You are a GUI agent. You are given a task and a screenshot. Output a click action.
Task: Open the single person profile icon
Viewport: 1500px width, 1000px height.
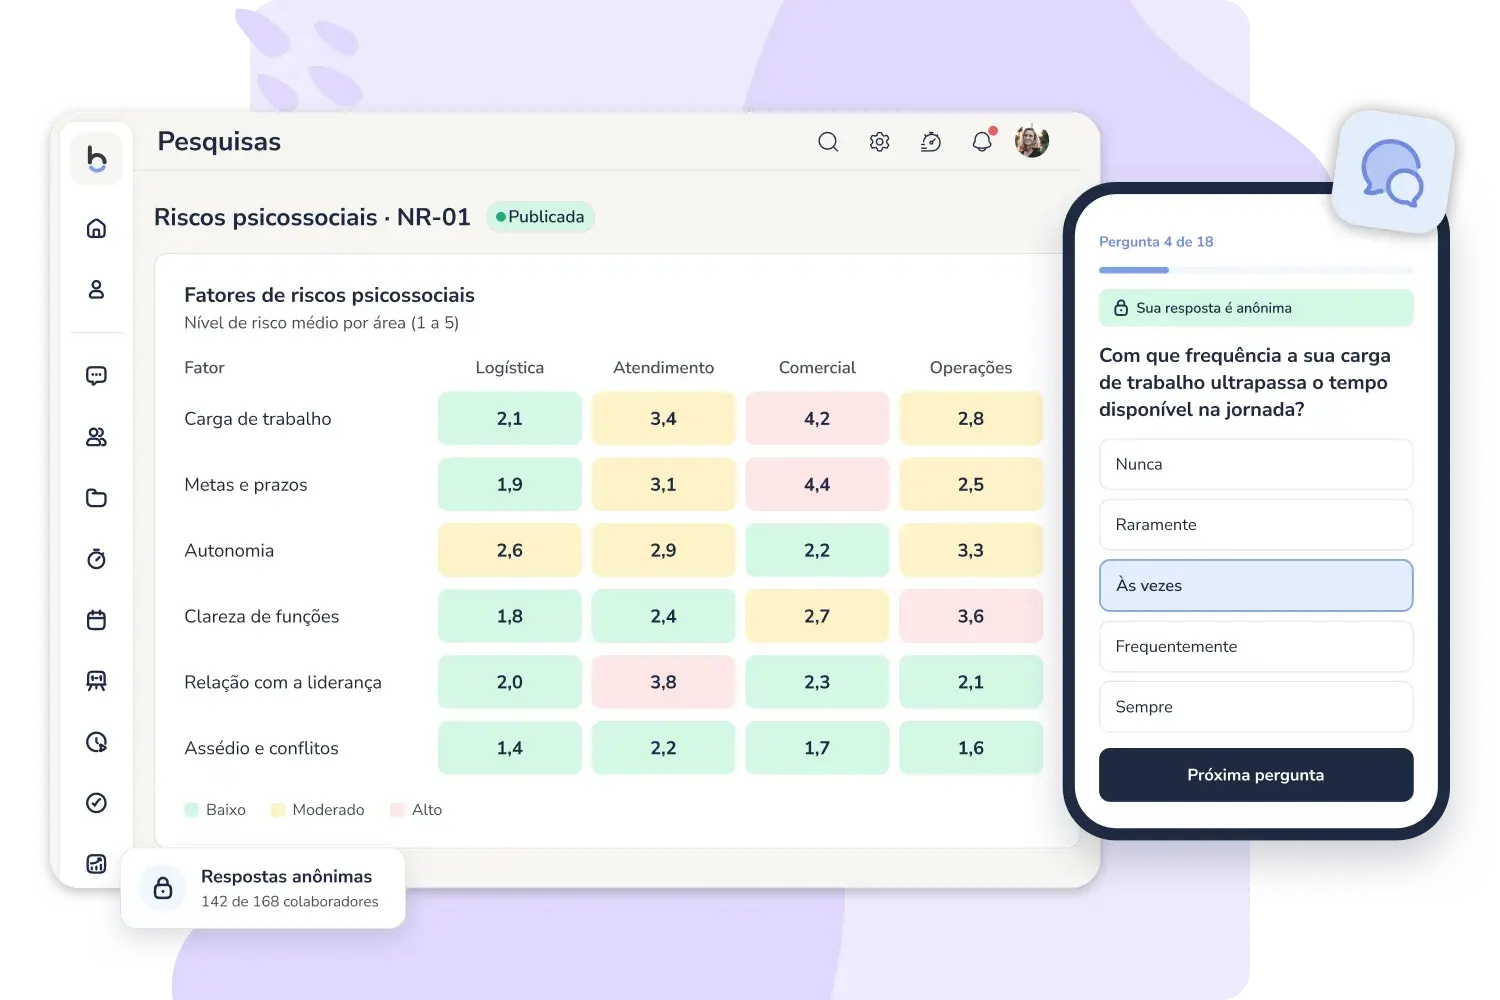tap(97, 289)
